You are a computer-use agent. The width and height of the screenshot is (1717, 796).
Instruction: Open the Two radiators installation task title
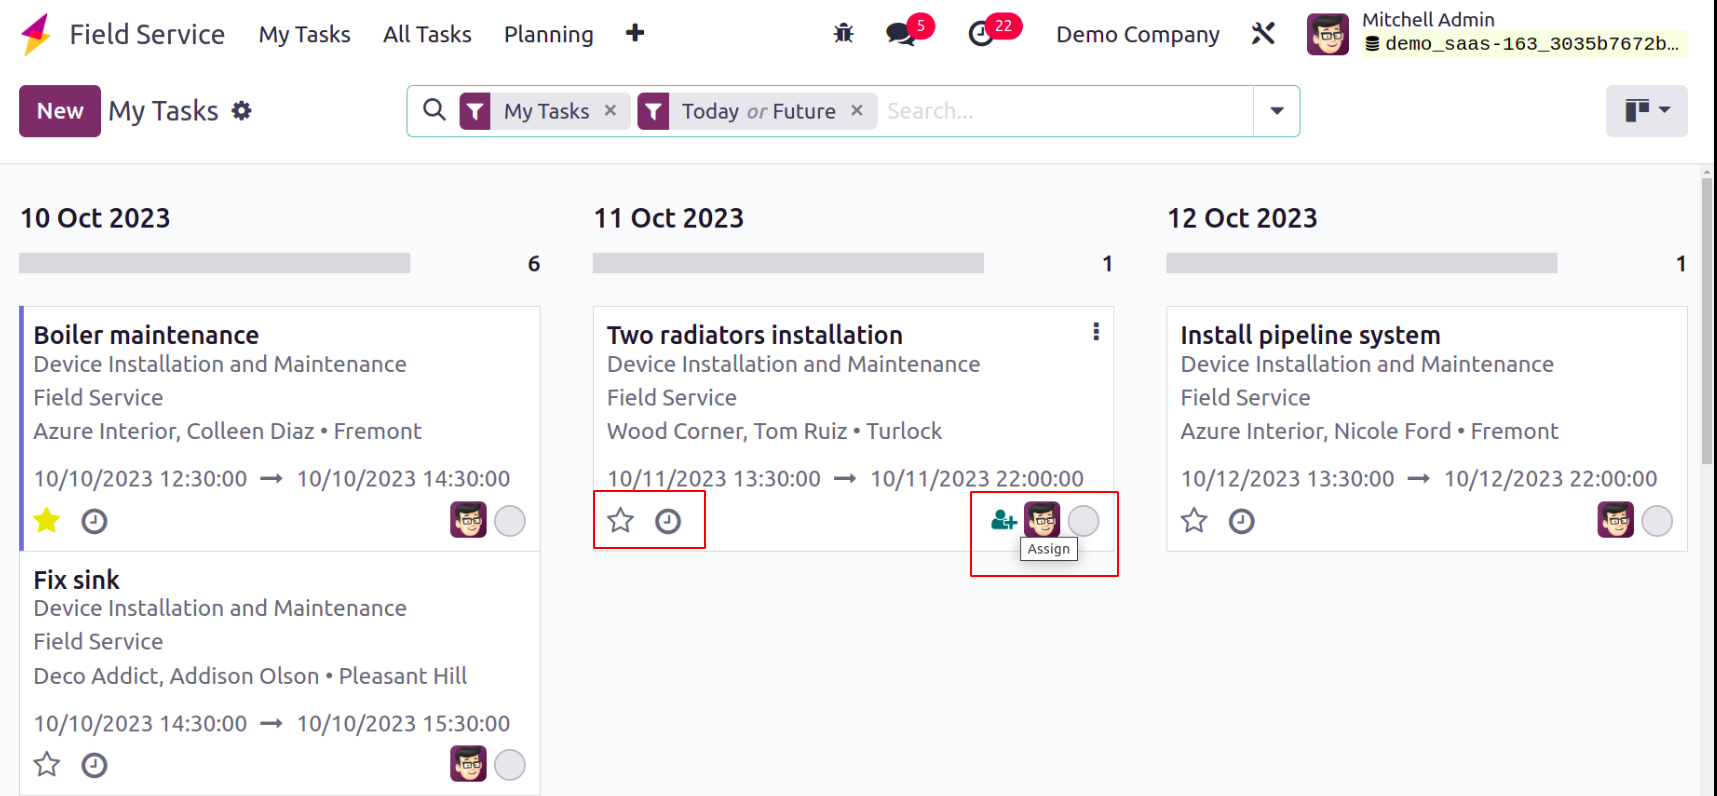click(755, 335)
